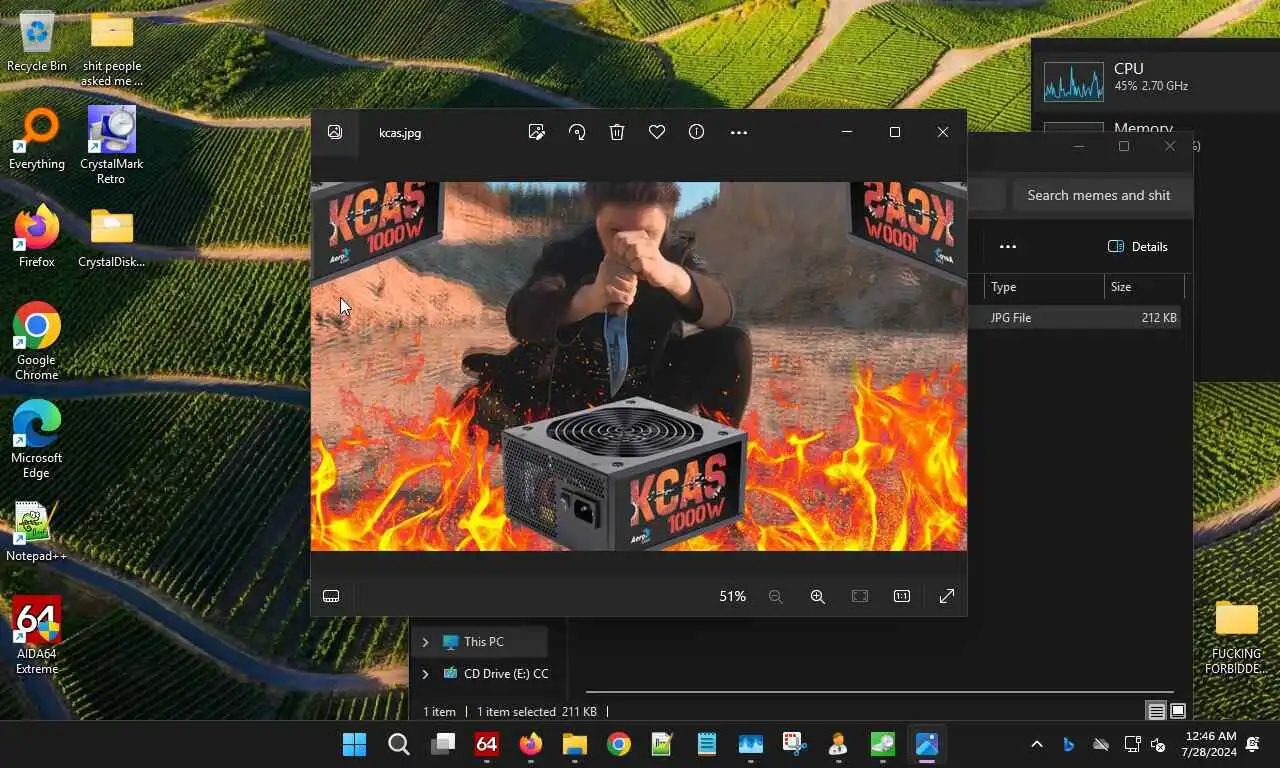Click the KCAS power supply photo
The width and height of the screenshot is (1280, 768).
(x=638, y=366)
